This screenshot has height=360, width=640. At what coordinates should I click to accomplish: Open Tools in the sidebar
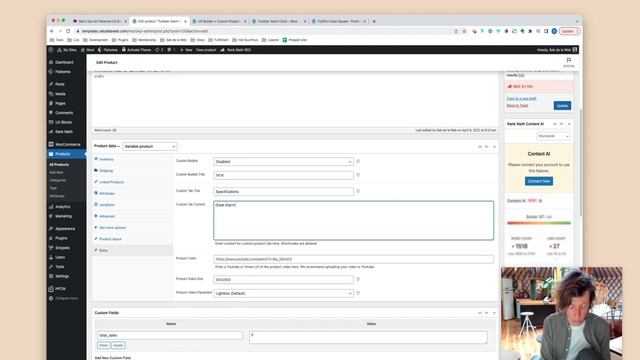pyautogui.click(x=60, y=267)
